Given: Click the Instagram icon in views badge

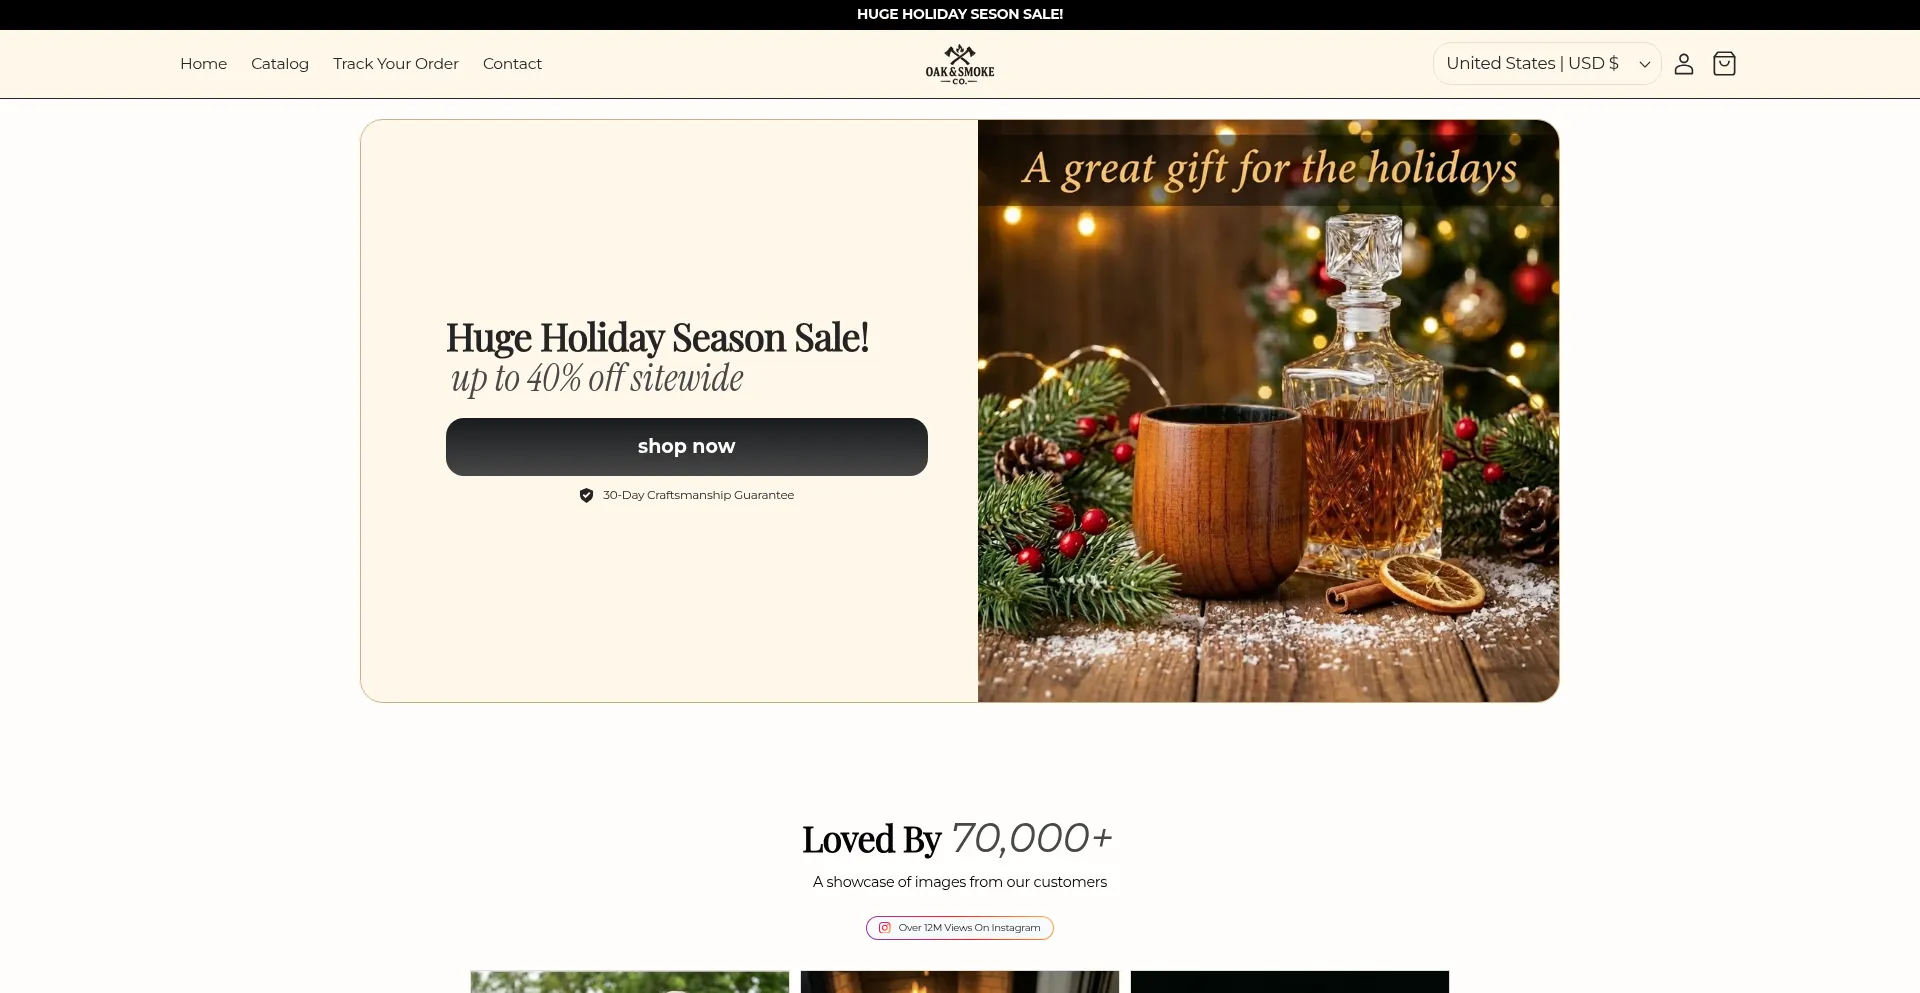Looking at the screenshot, I should (x=884, y=928).
